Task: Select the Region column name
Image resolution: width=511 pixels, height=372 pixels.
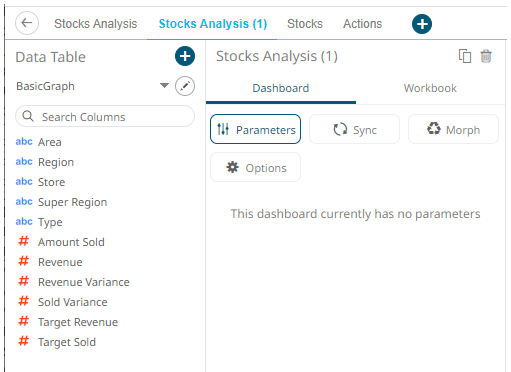Action: tap(56, 162)
